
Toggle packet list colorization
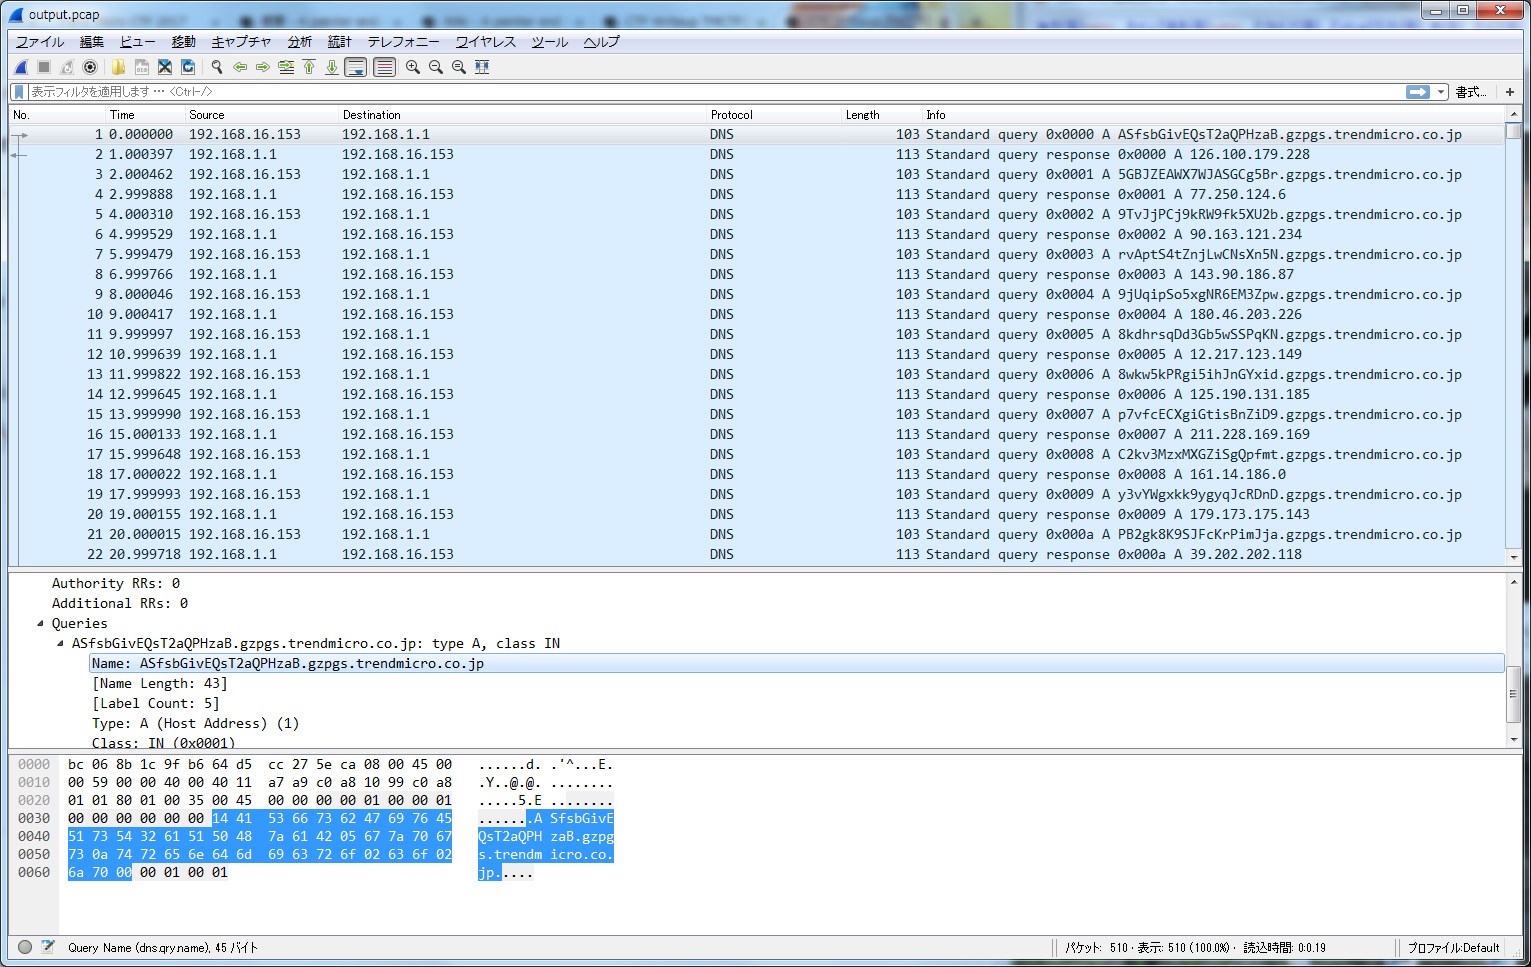click(384, 67)
